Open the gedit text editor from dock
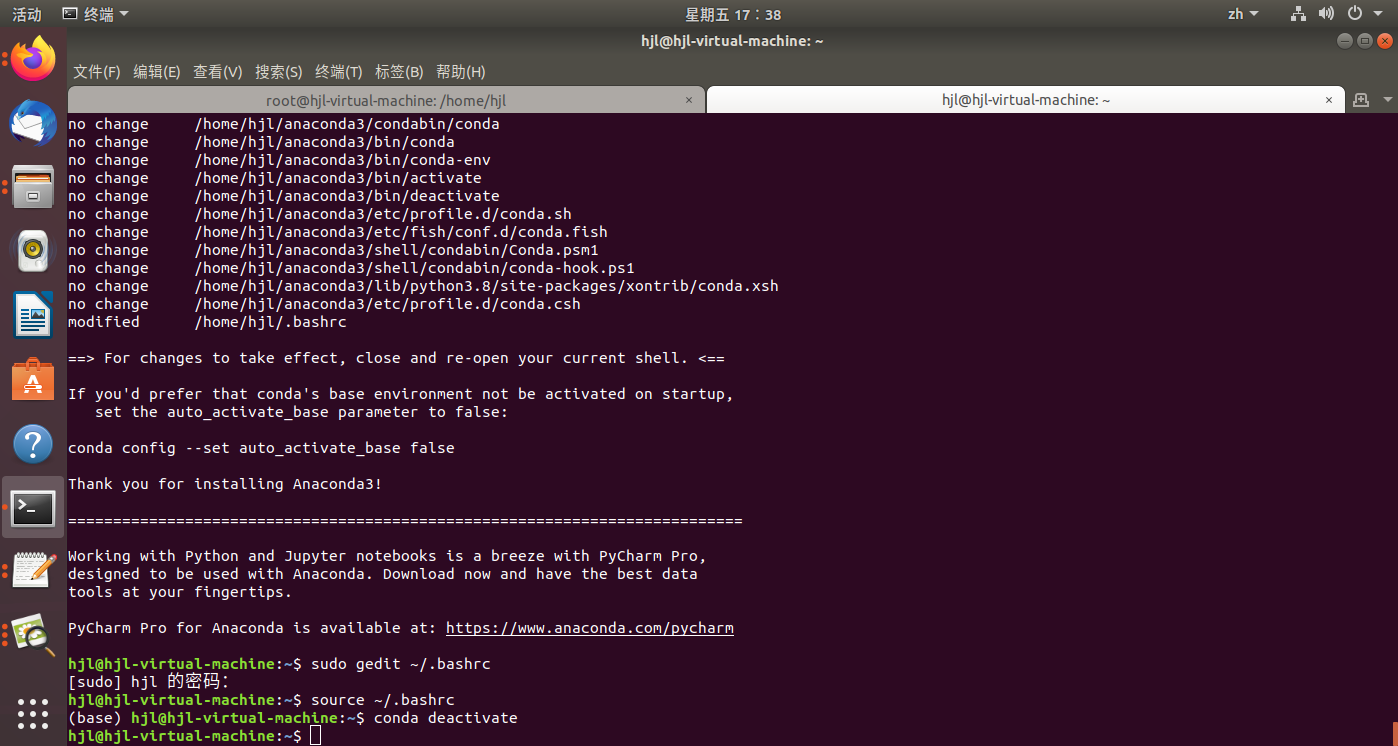Screen dimensions: 1398x746 tap(33, 571)
